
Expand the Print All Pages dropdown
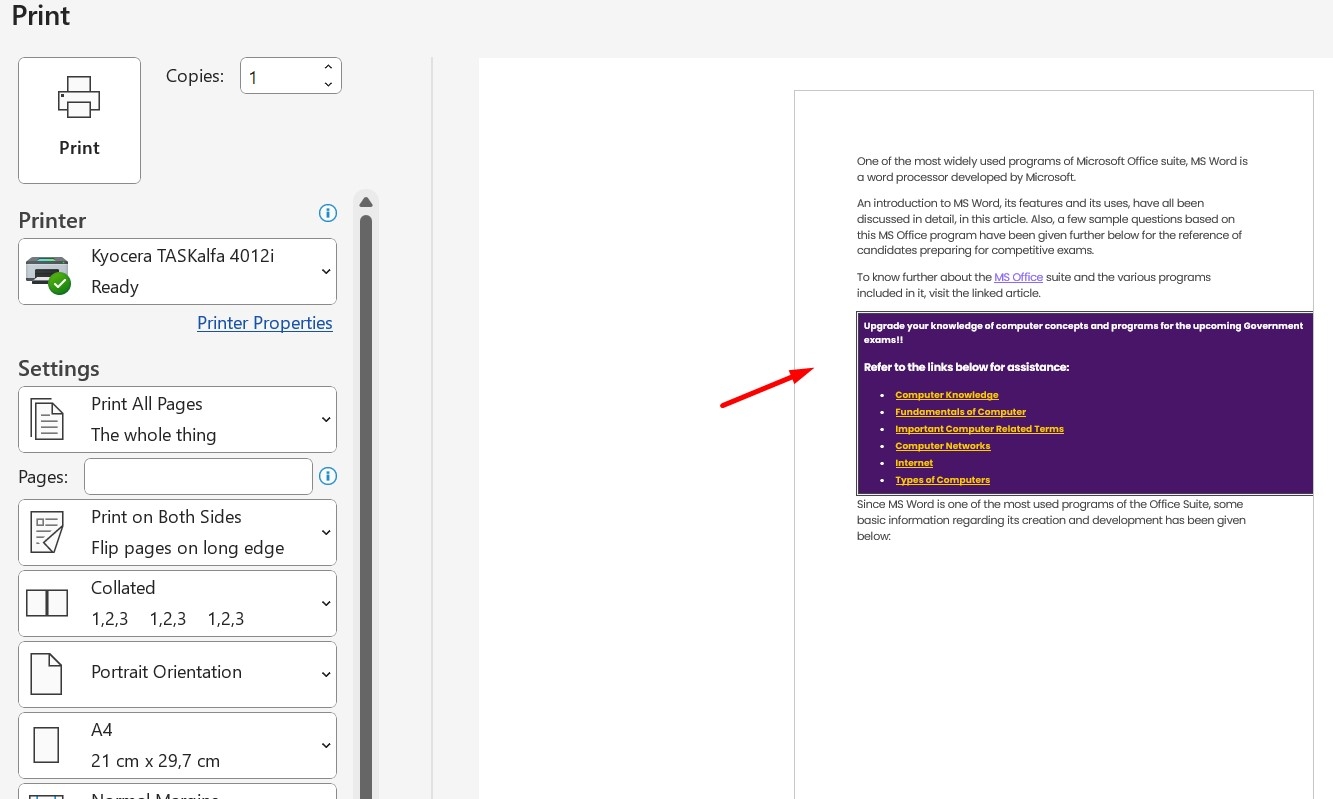tap(177, 419)
